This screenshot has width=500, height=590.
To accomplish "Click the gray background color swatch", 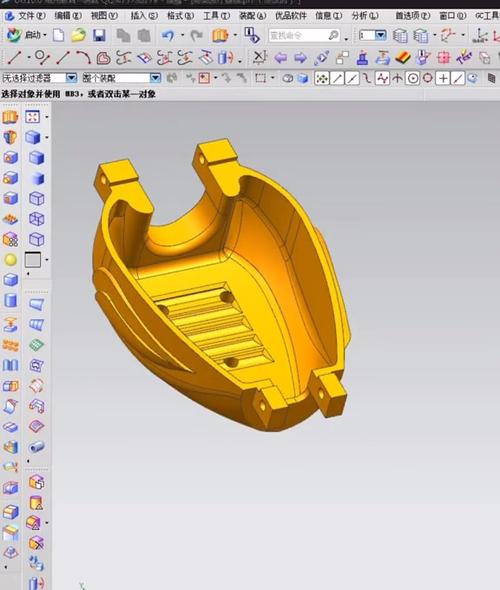I will [33, 260].
